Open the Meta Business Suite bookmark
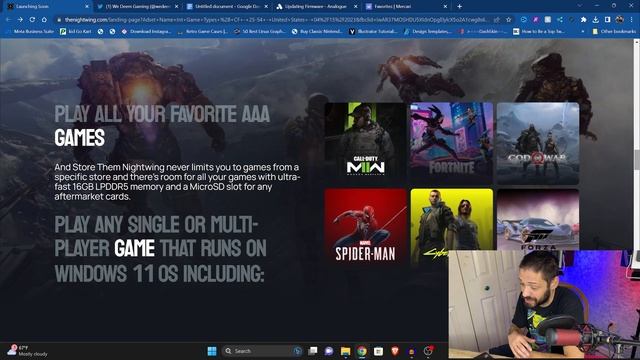The height and width of the screenshot is (360, 640). (30, 31)
